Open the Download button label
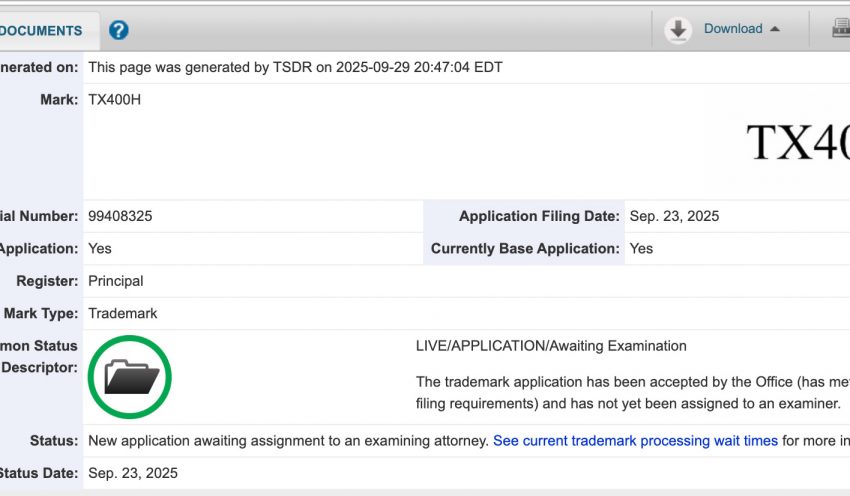This screenshot has height=496, width=850. 732,29
